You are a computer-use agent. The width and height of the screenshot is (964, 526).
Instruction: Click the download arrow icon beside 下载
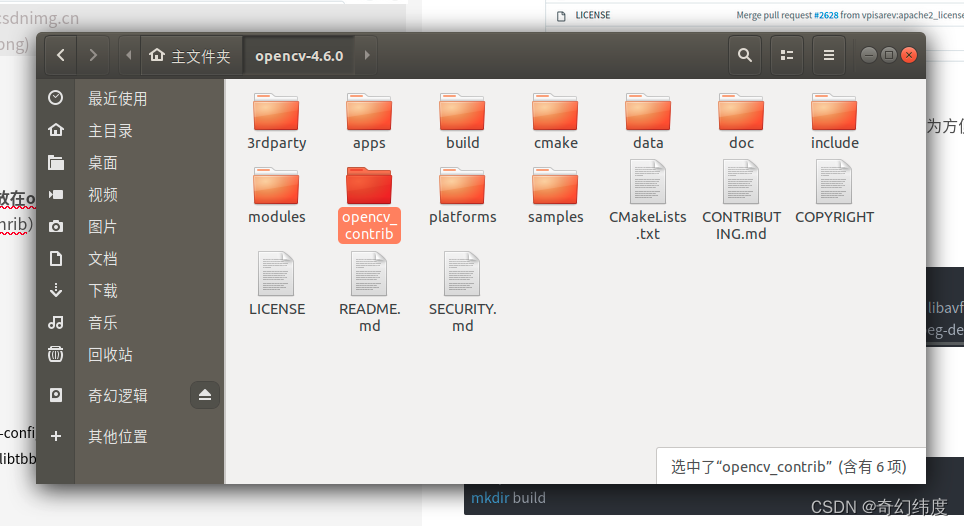(55, 290)
